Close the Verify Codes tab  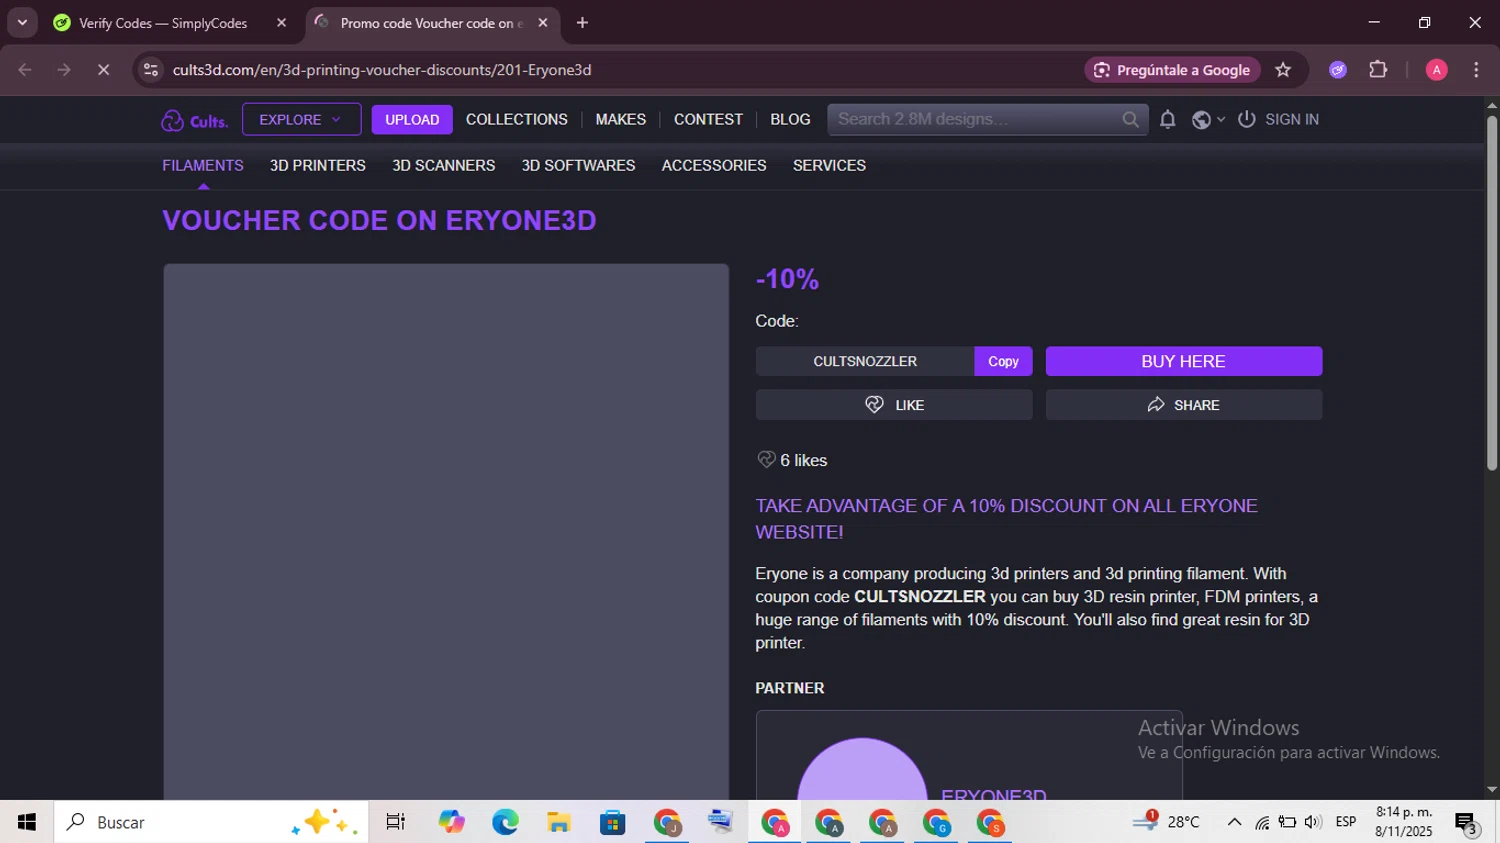(281, 23)
